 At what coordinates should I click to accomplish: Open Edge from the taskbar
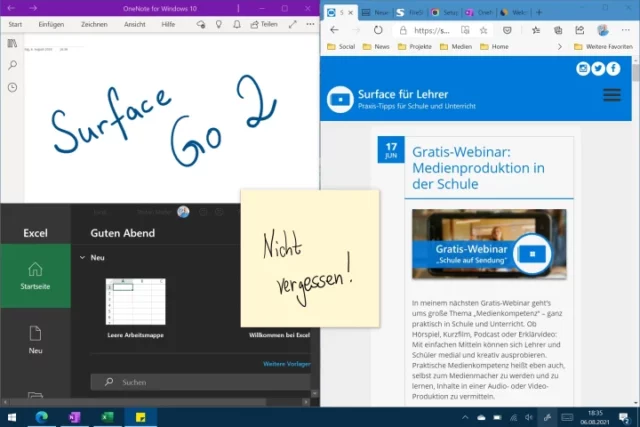coord(42,417)
